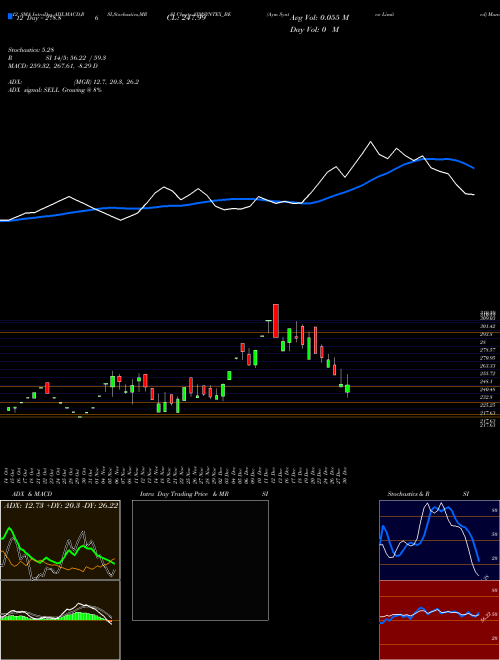Screen dimensions: 500x660
Task: Click 'ADX signal: SELL Growing @ 8%' text
Action: tap(55, 90)
